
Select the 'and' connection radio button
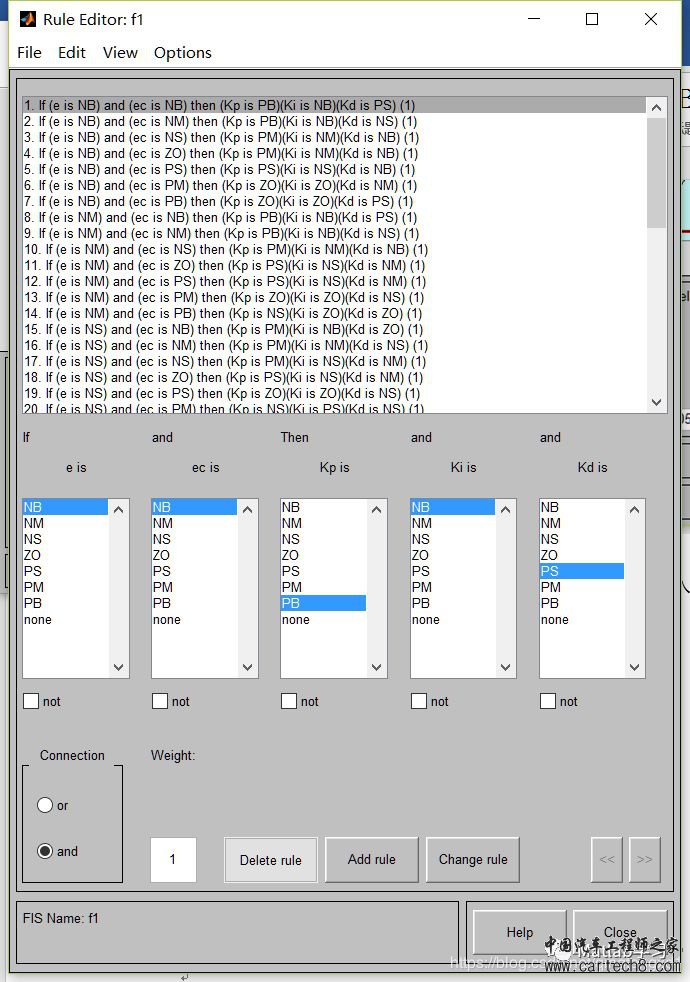45,850
